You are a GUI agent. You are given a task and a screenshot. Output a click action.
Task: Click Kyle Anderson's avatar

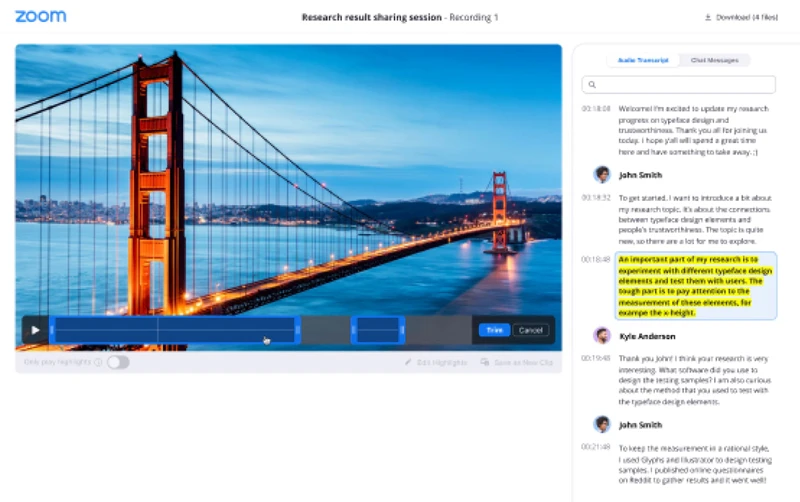click(602, 336)
